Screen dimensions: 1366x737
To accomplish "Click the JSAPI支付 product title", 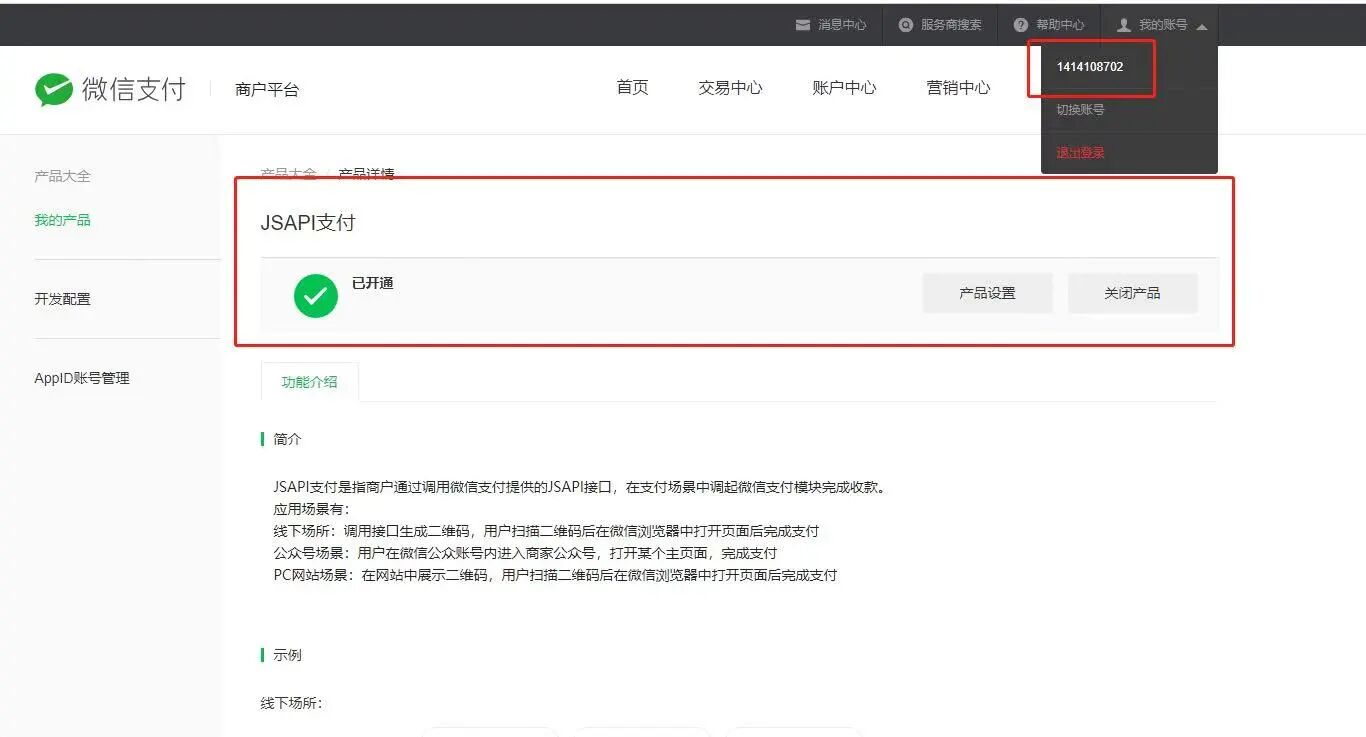I will click(308, 222).
